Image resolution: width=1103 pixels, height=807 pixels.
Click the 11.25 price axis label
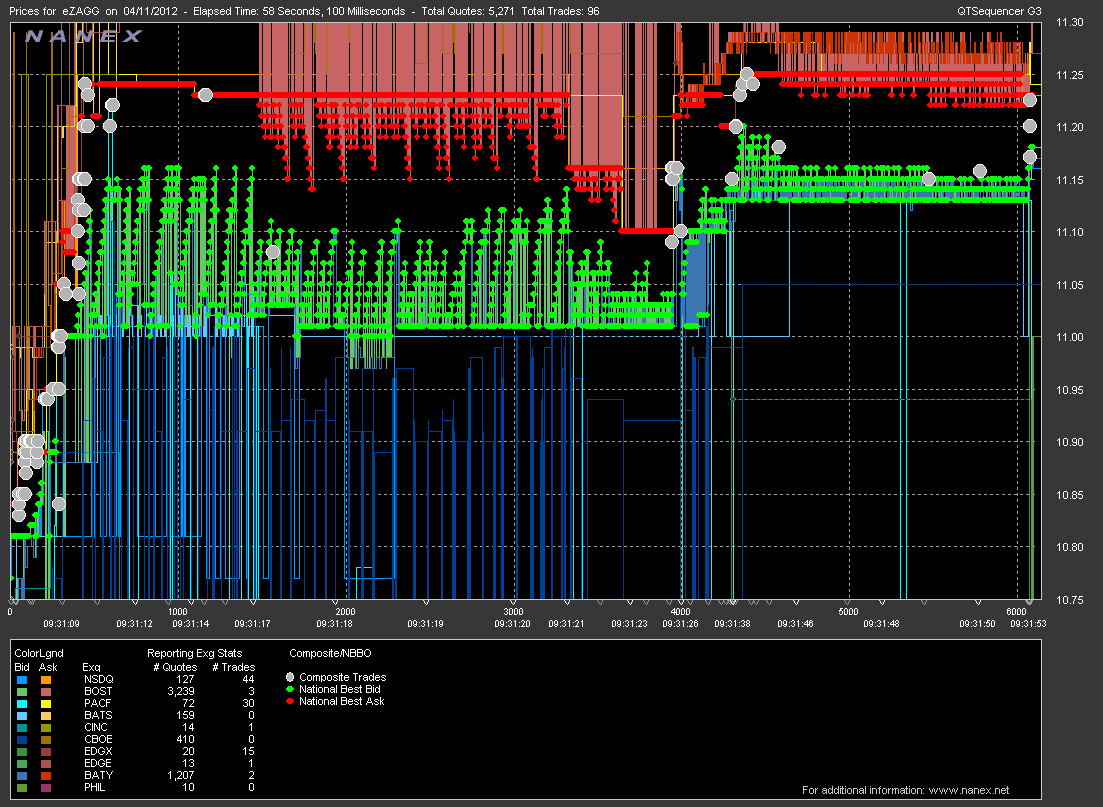coord(1069,75)
